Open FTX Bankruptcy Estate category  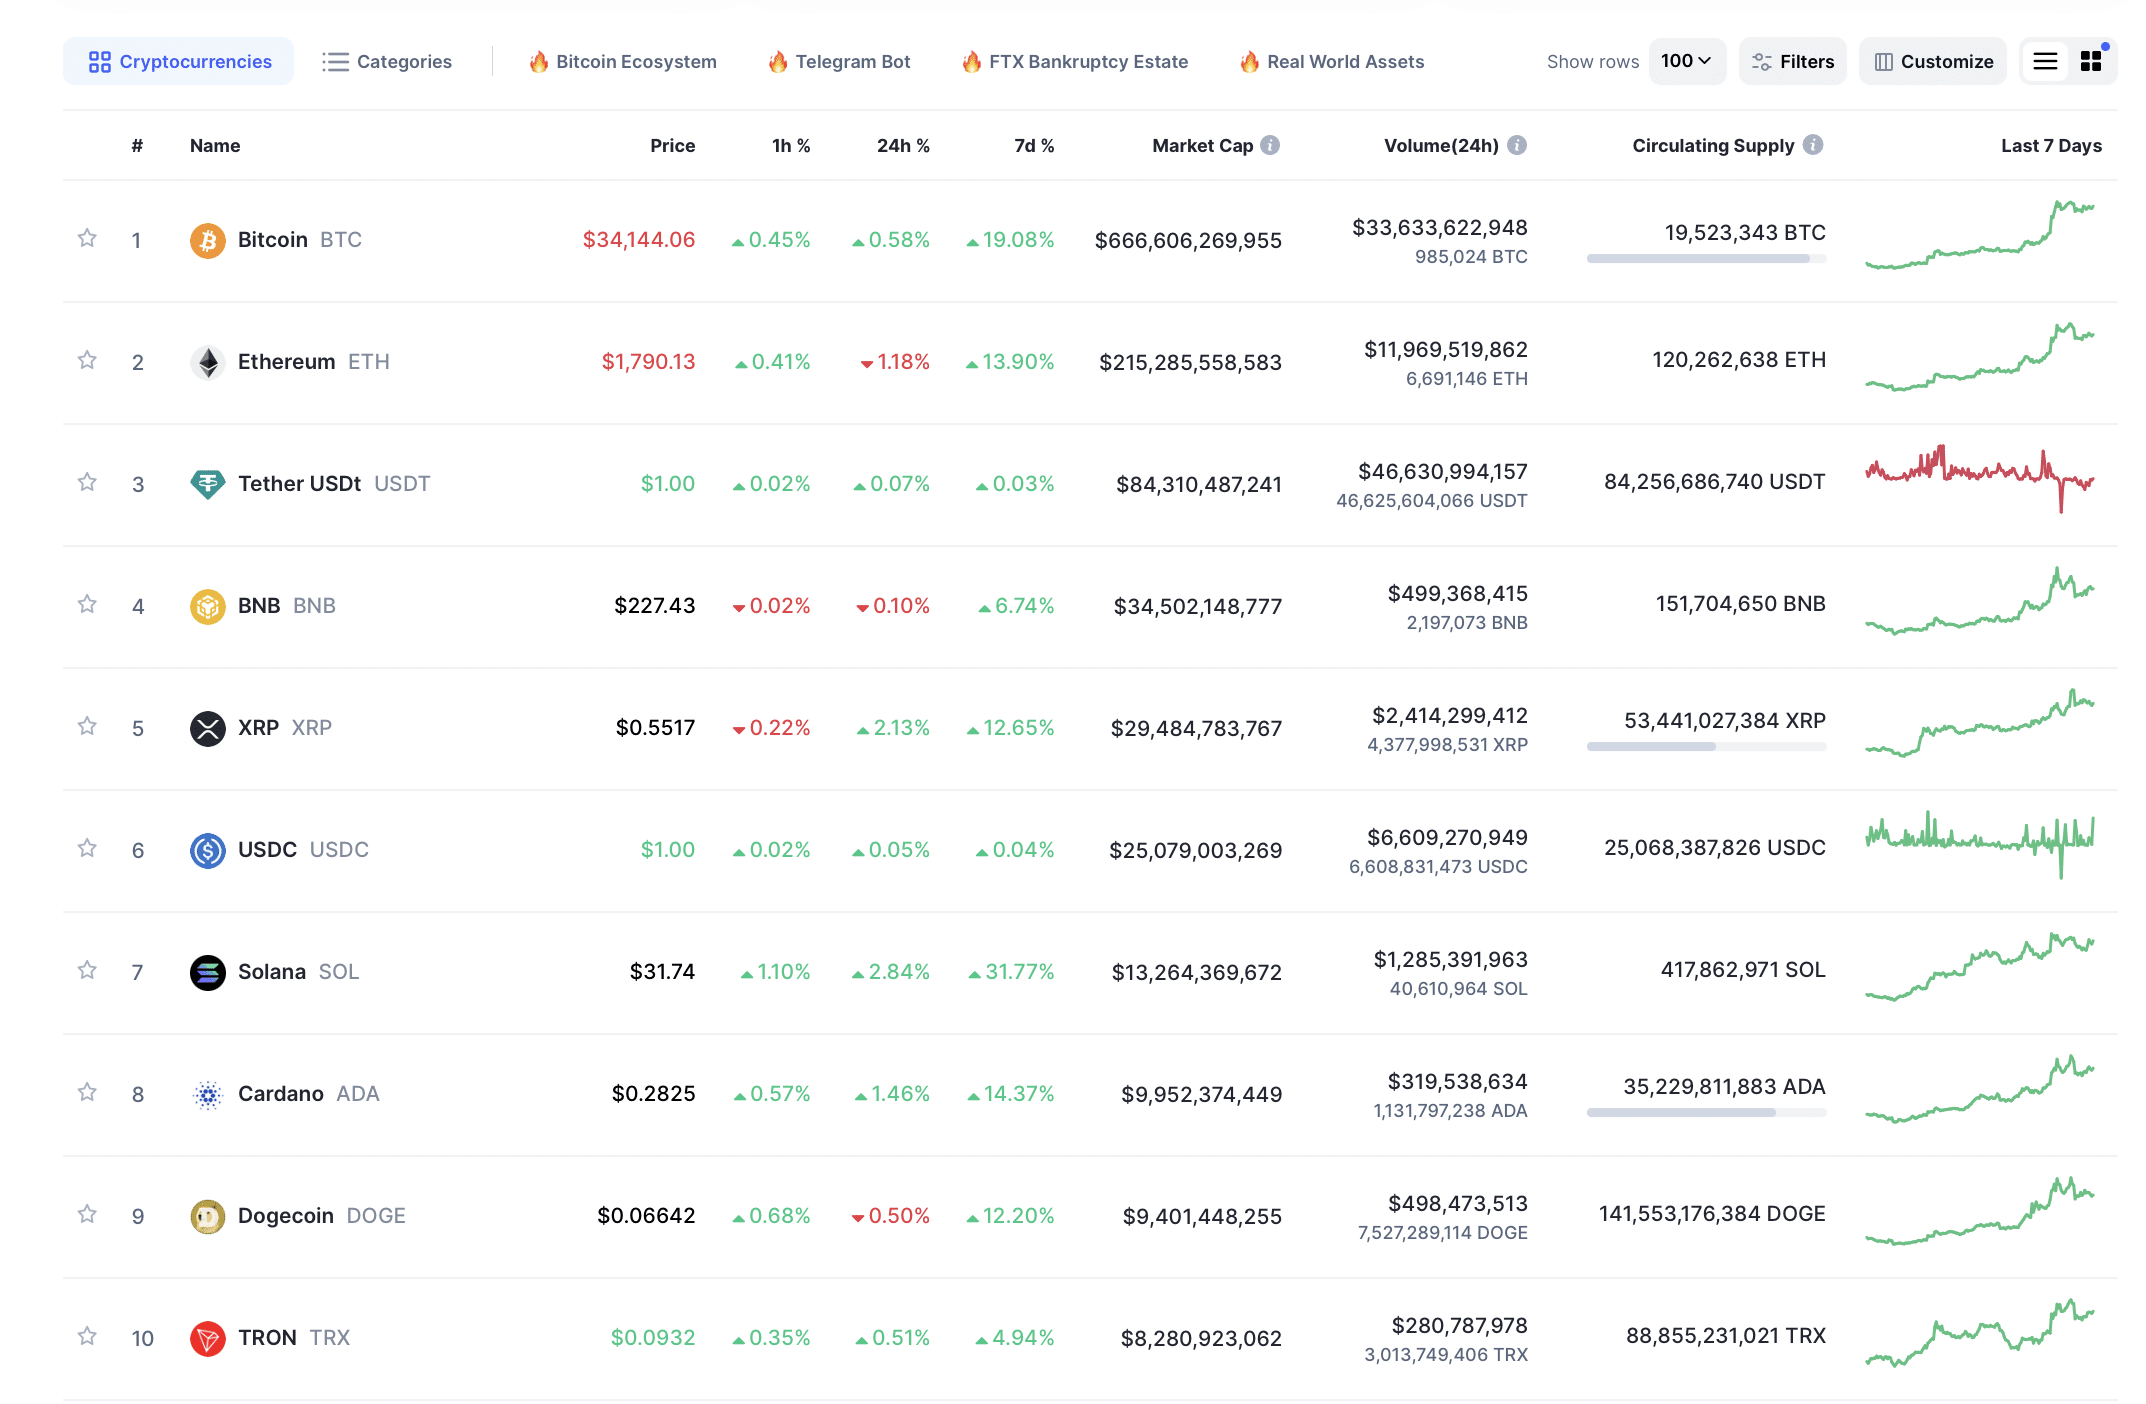[1075, 62]
